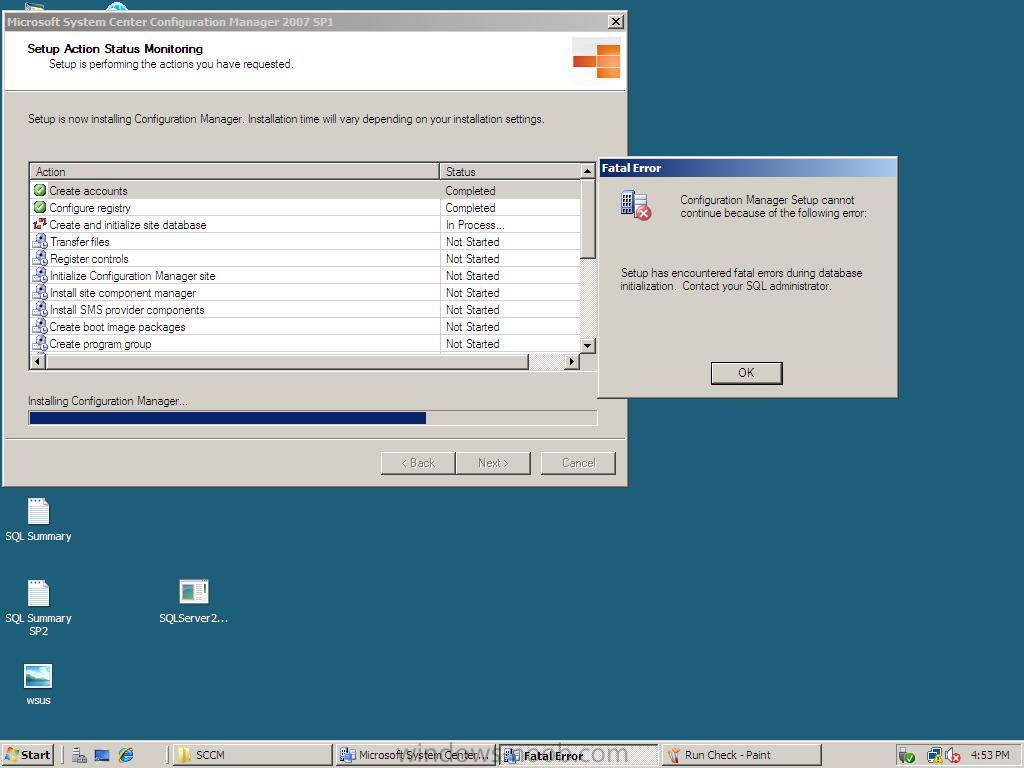Click the Cancel button in Setup window
Screen dimensions: 1024x768
click(x=578, y=463)
